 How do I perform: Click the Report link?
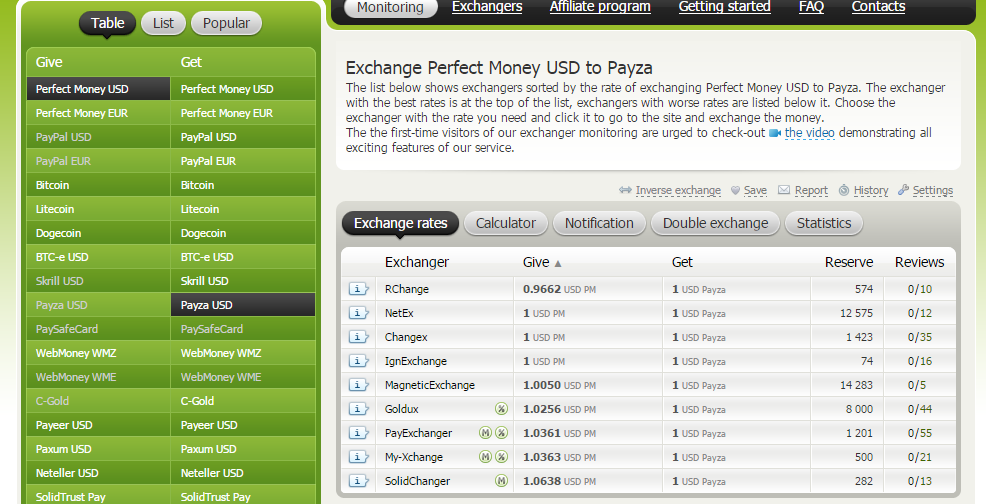click(x=811, y=190)
